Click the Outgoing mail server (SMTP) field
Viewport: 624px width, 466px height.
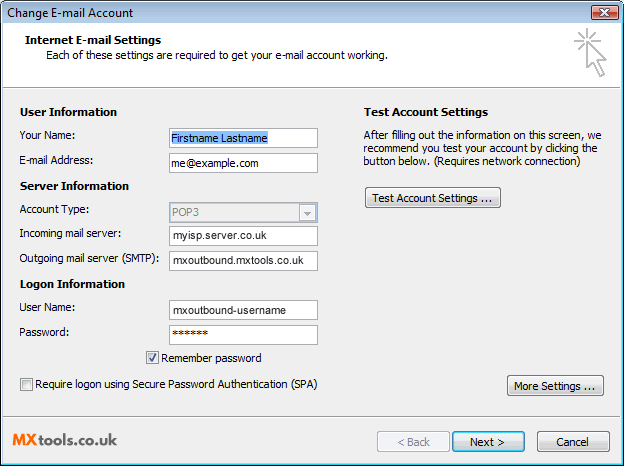coord(243,261)
